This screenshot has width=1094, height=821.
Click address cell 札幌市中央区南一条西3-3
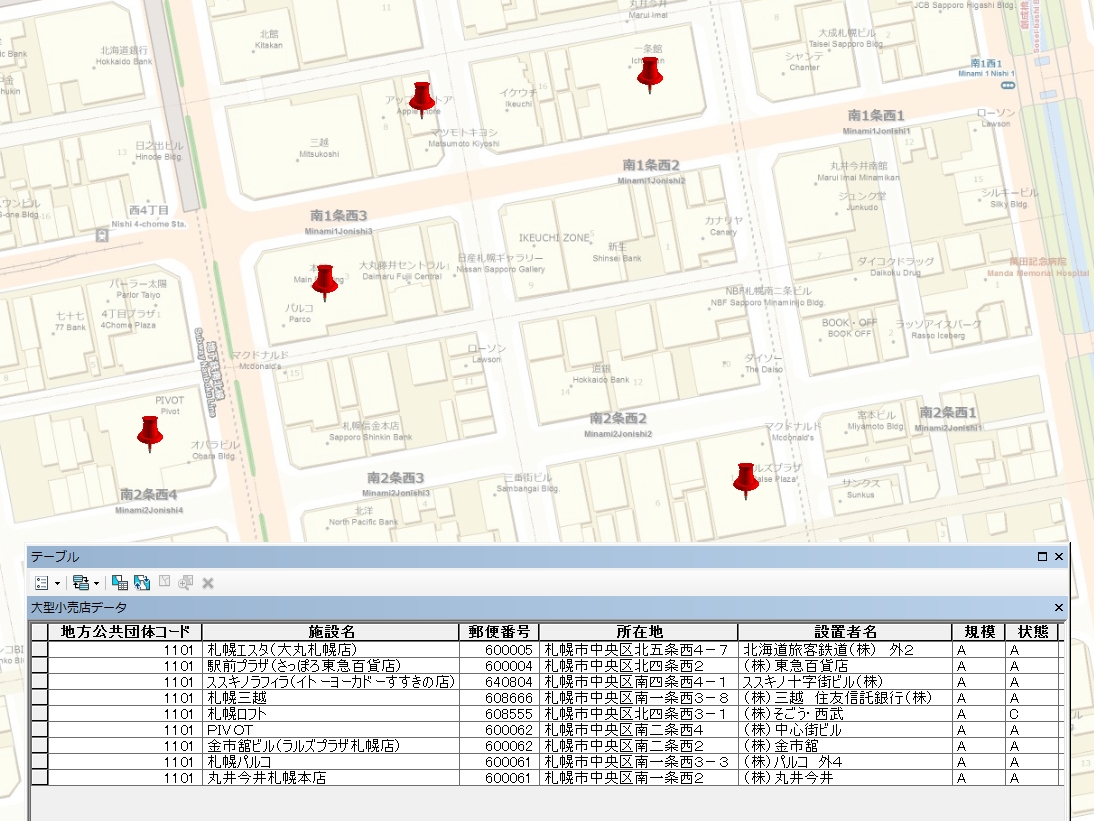click(638, 762)
